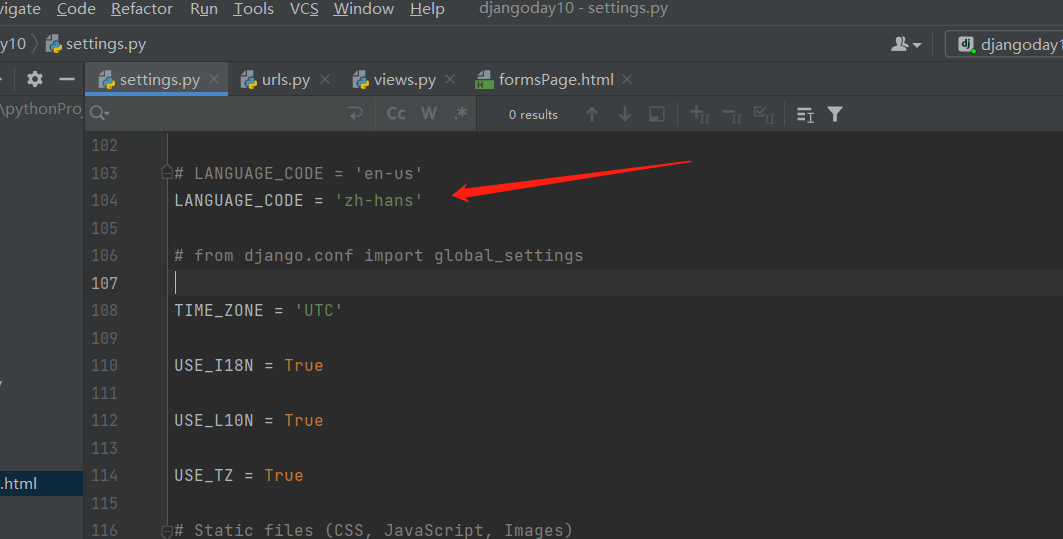Add selection for next occurrence
Screen dimensions: 1063x539
pyautogui.click(x=700, y=115)
